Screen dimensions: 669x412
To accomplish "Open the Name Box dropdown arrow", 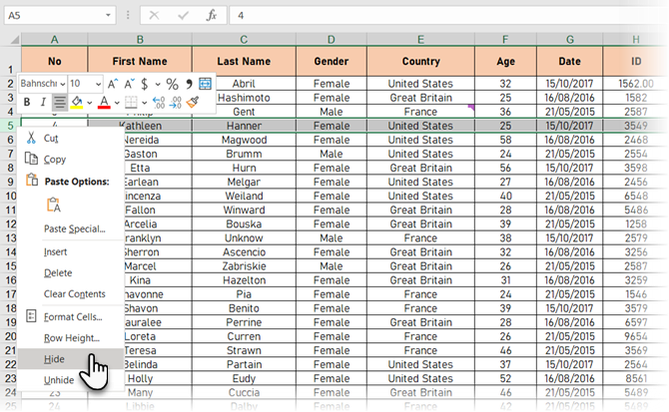I will pyautogui.click(x=108, y=15).
